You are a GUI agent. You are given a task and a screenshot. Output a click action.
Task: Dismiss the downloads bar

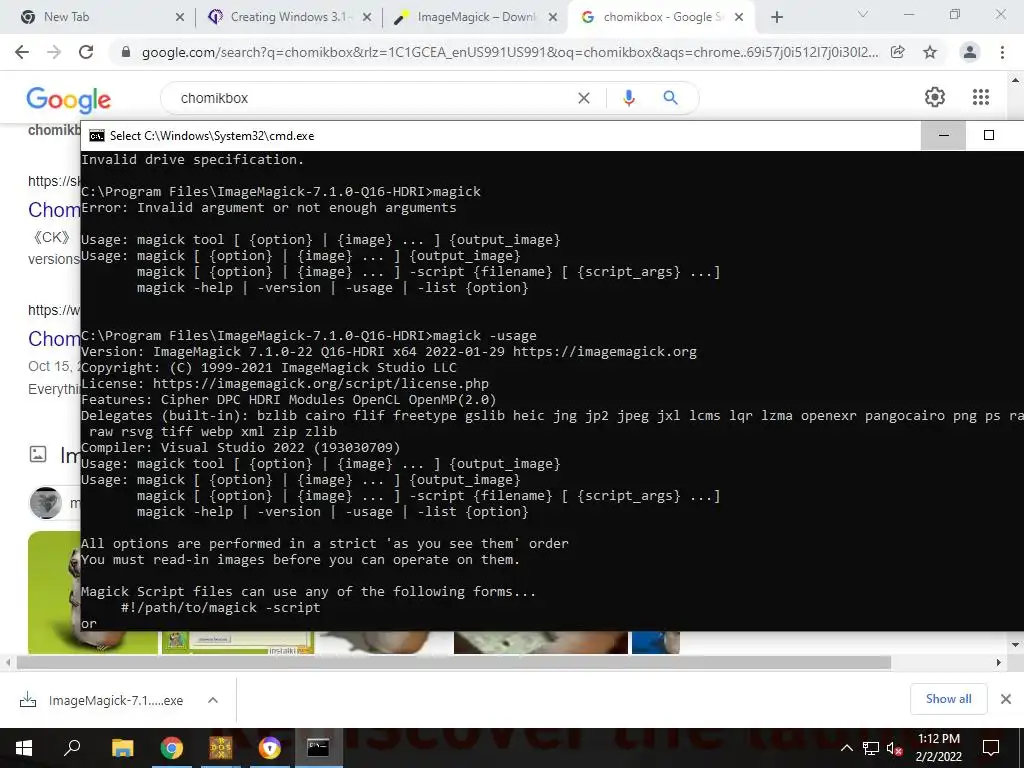point(1006,699)
